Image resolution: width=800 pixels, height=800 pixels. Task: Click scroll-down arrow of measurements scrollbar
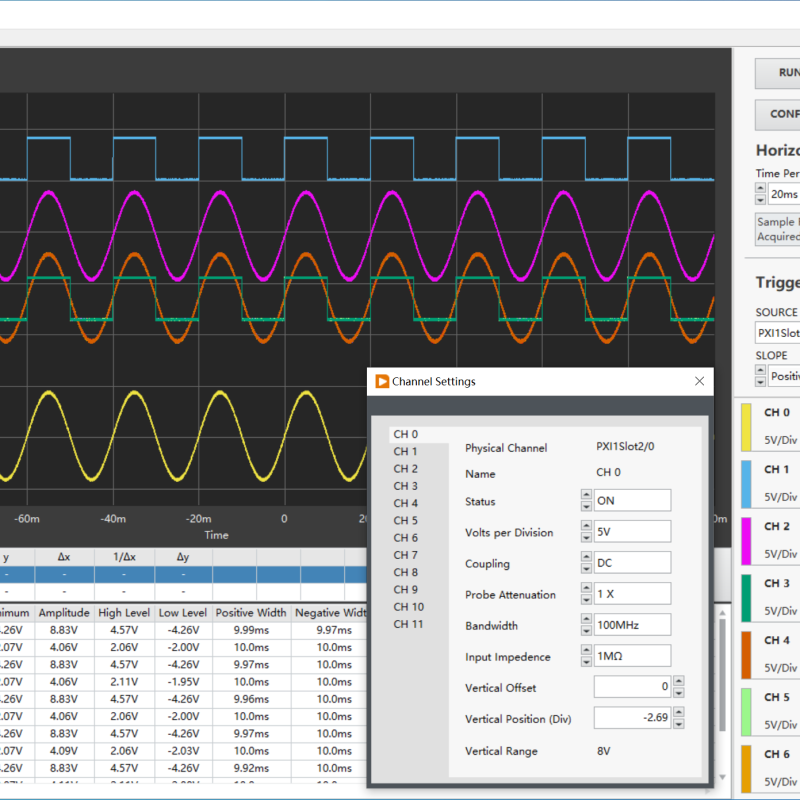722,777
